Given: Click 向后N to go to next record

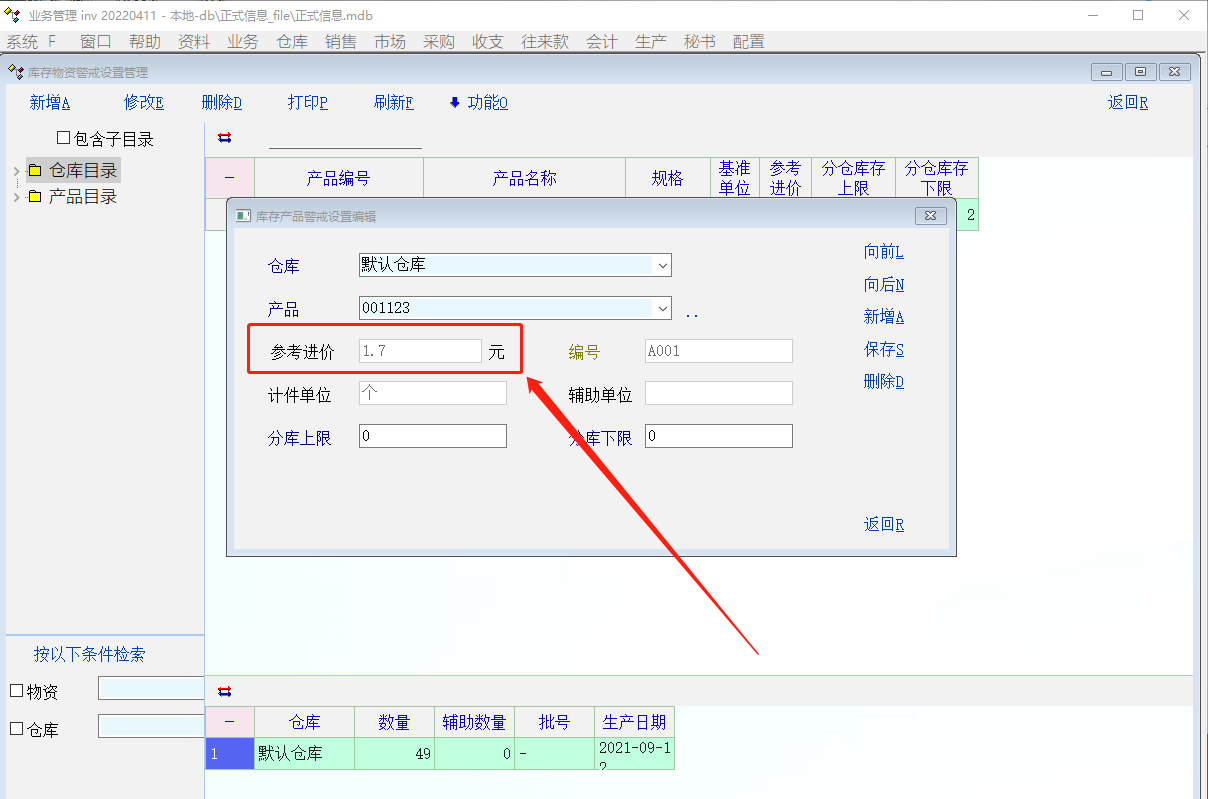Looking at the screenshot, I should pyautogui.click(x=884, y=285).
